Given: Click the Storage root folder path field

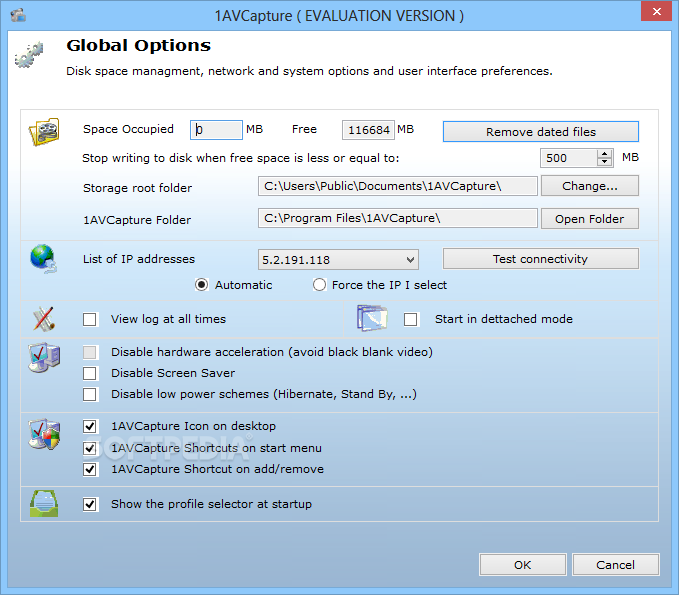Looking at the screenshot, I should [398, 186].
